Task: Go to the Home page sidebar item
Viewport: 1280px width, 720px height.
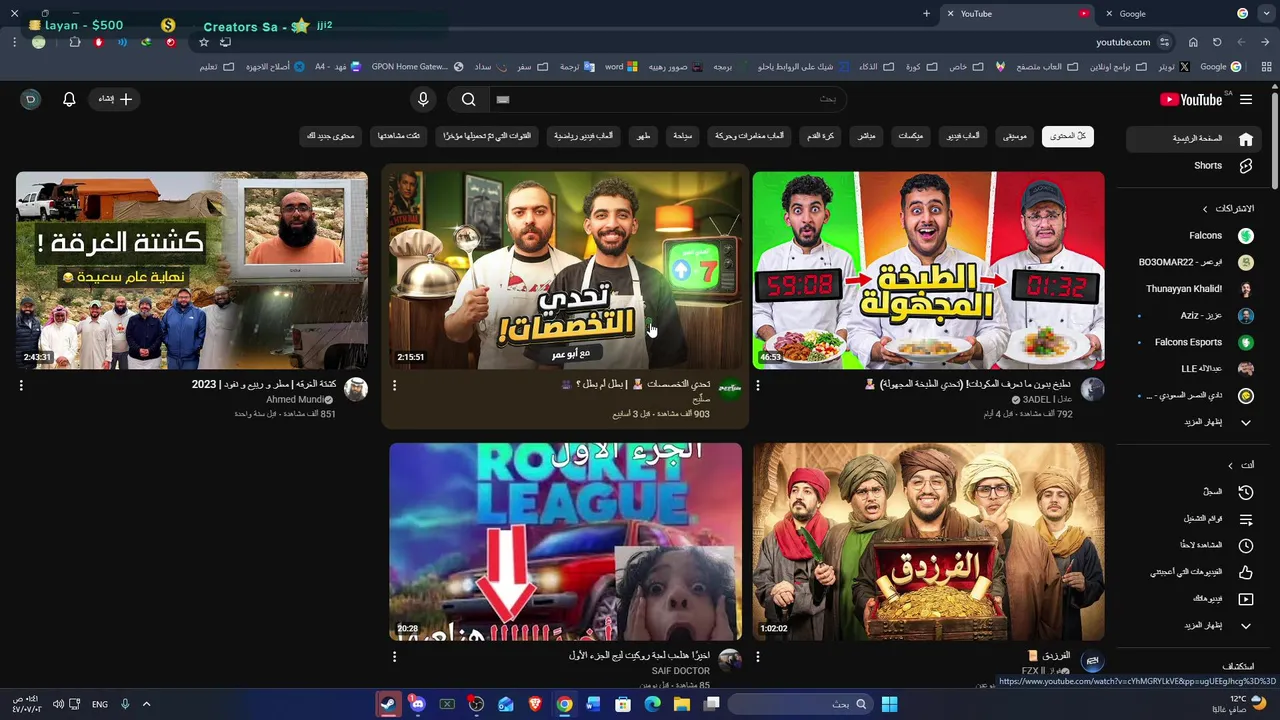Action: (x=1196, y=139)
